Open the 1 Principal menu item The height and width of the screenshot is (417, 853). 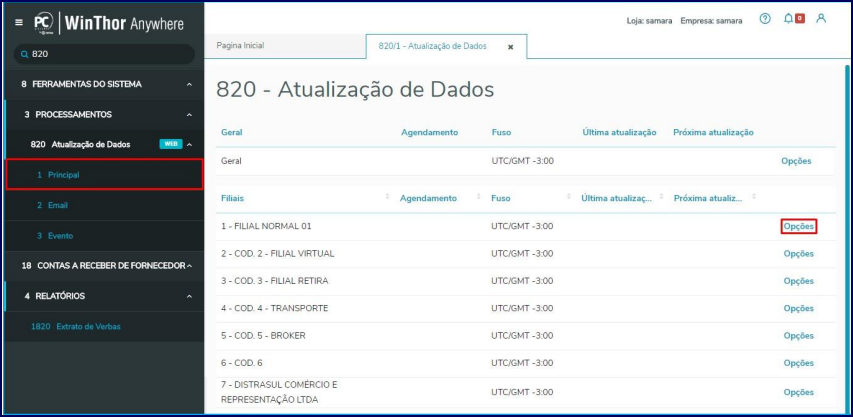click(x=104, y=175)
